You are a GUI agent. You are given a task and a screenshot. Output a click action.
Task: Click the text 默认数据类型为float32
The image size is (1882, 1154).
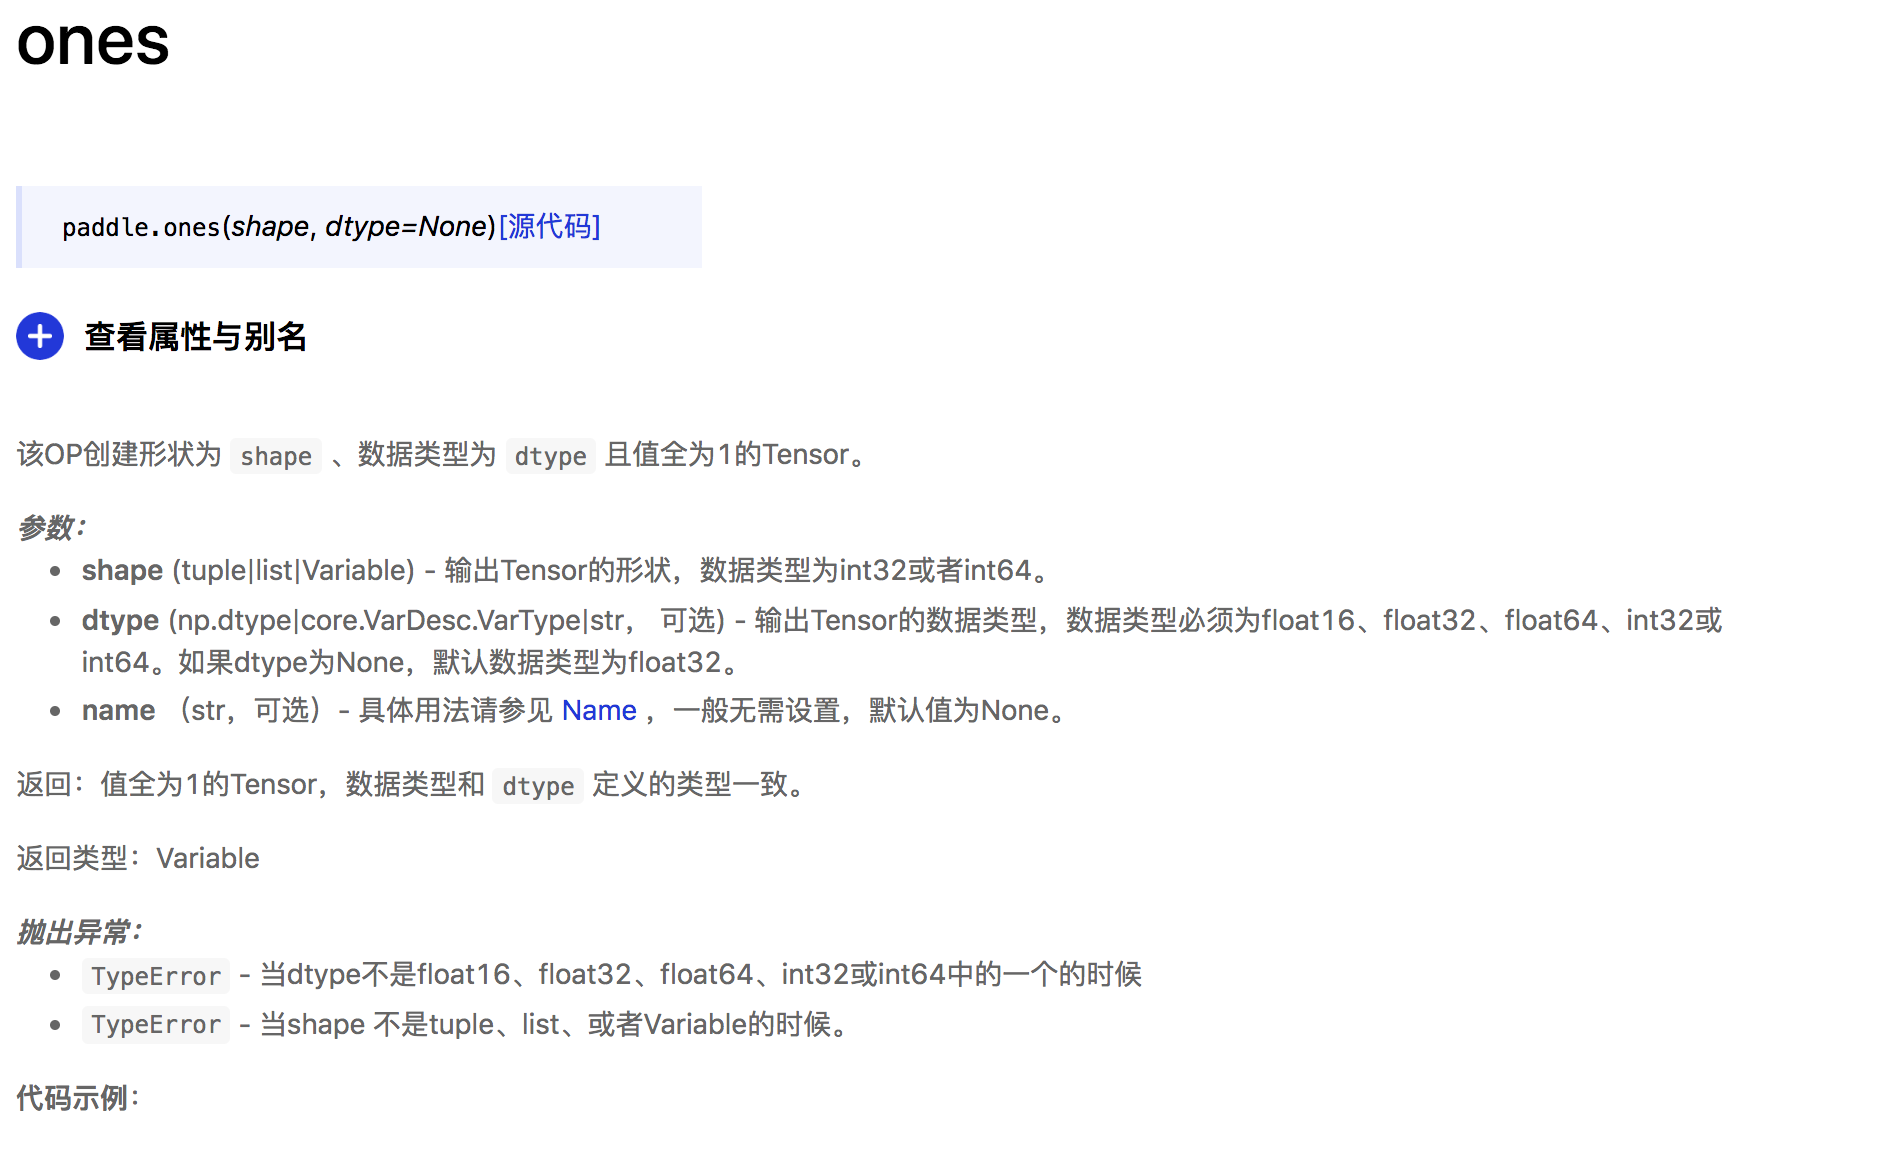point(576,662)
